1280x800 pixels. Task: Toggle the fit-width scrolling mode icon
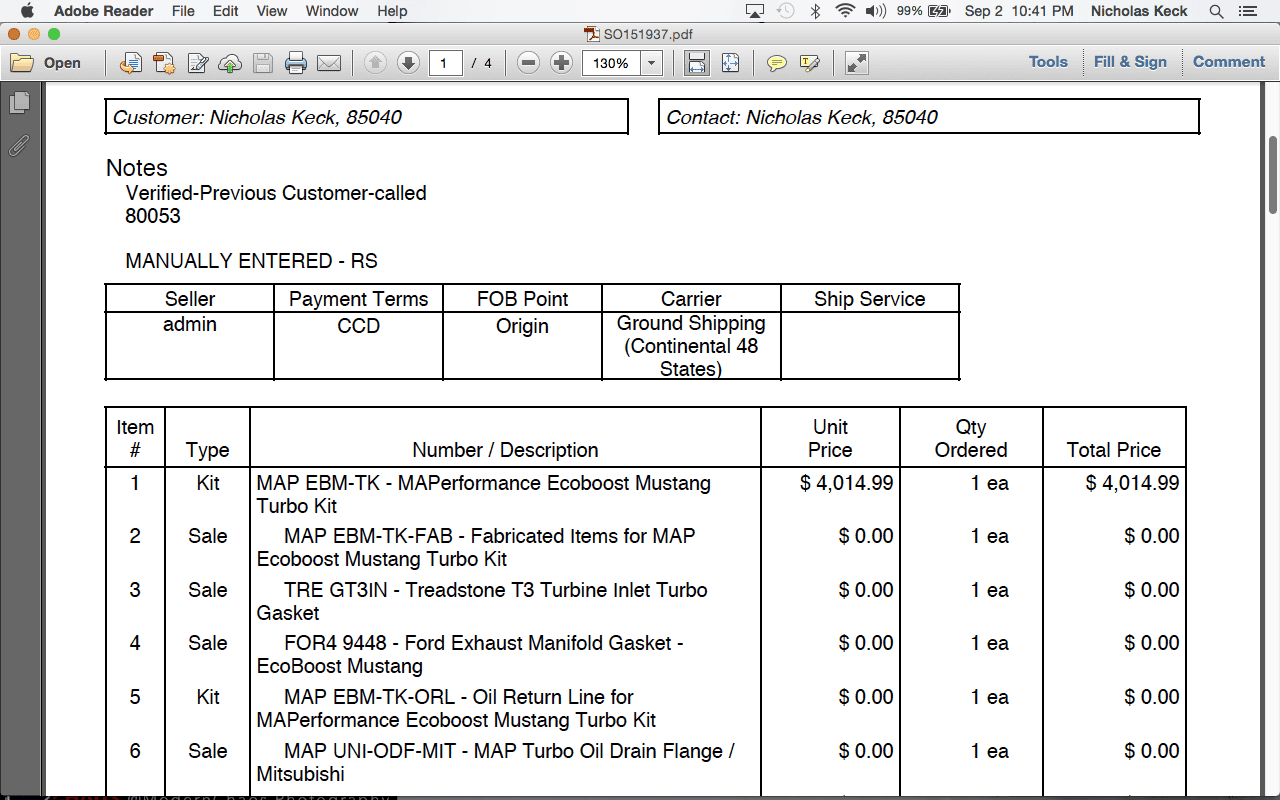pyautogui.click(x=697, y=63)
